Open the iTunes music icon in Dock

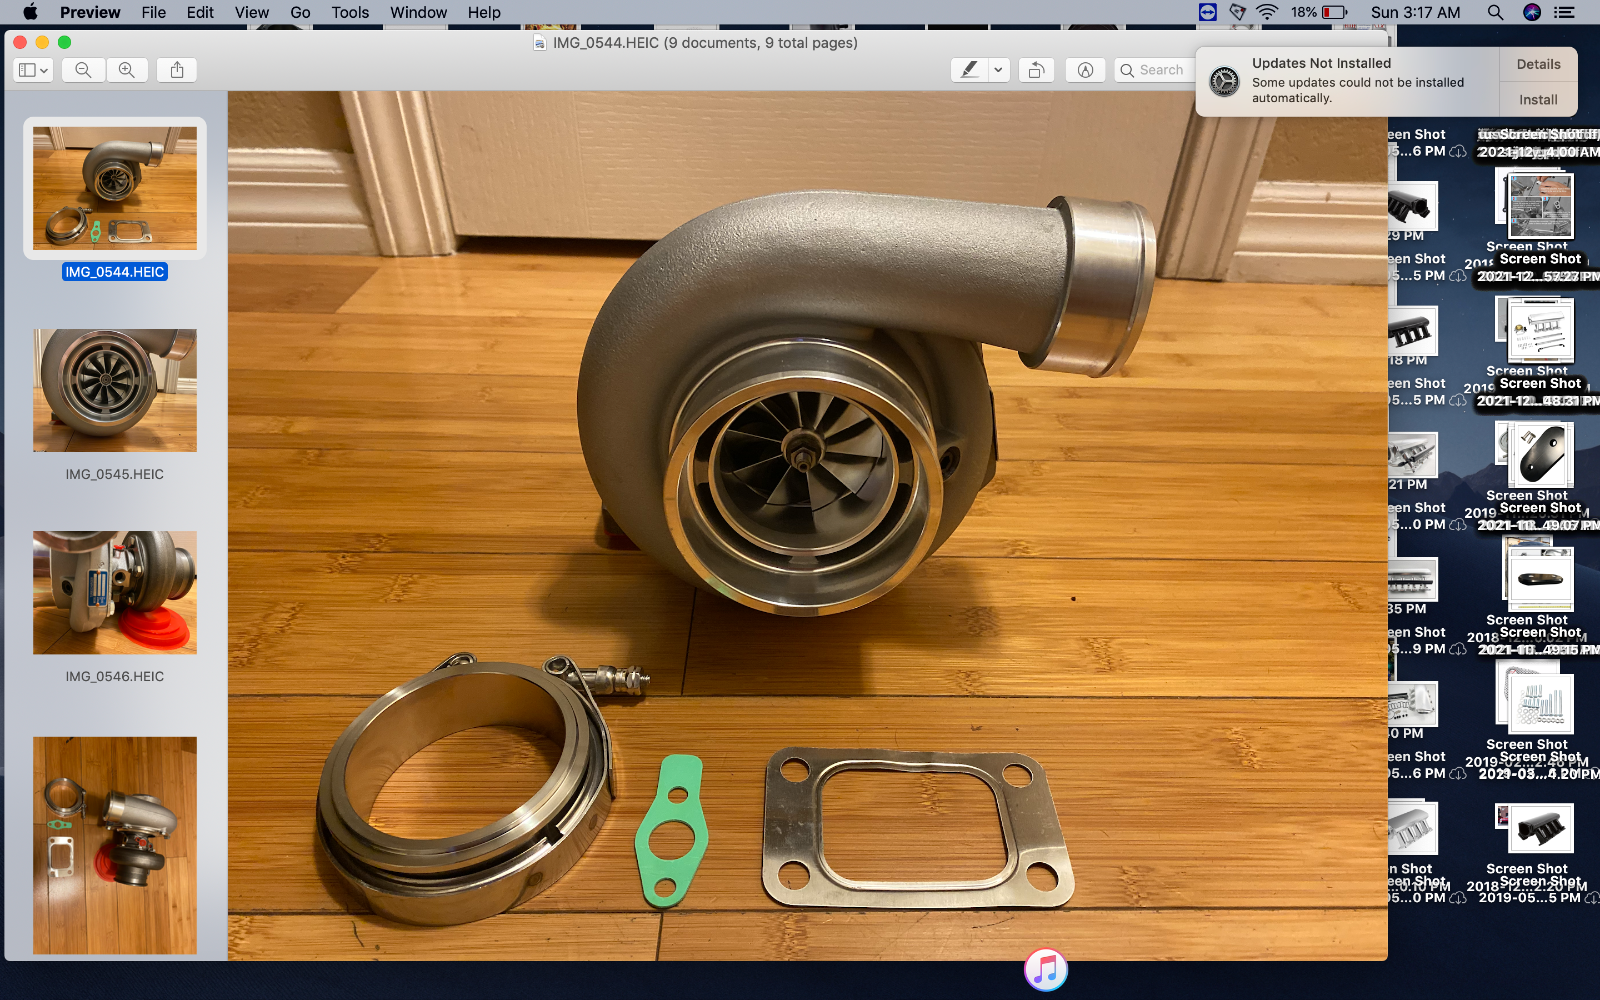pyautogui.click(x=1046, y=969)
